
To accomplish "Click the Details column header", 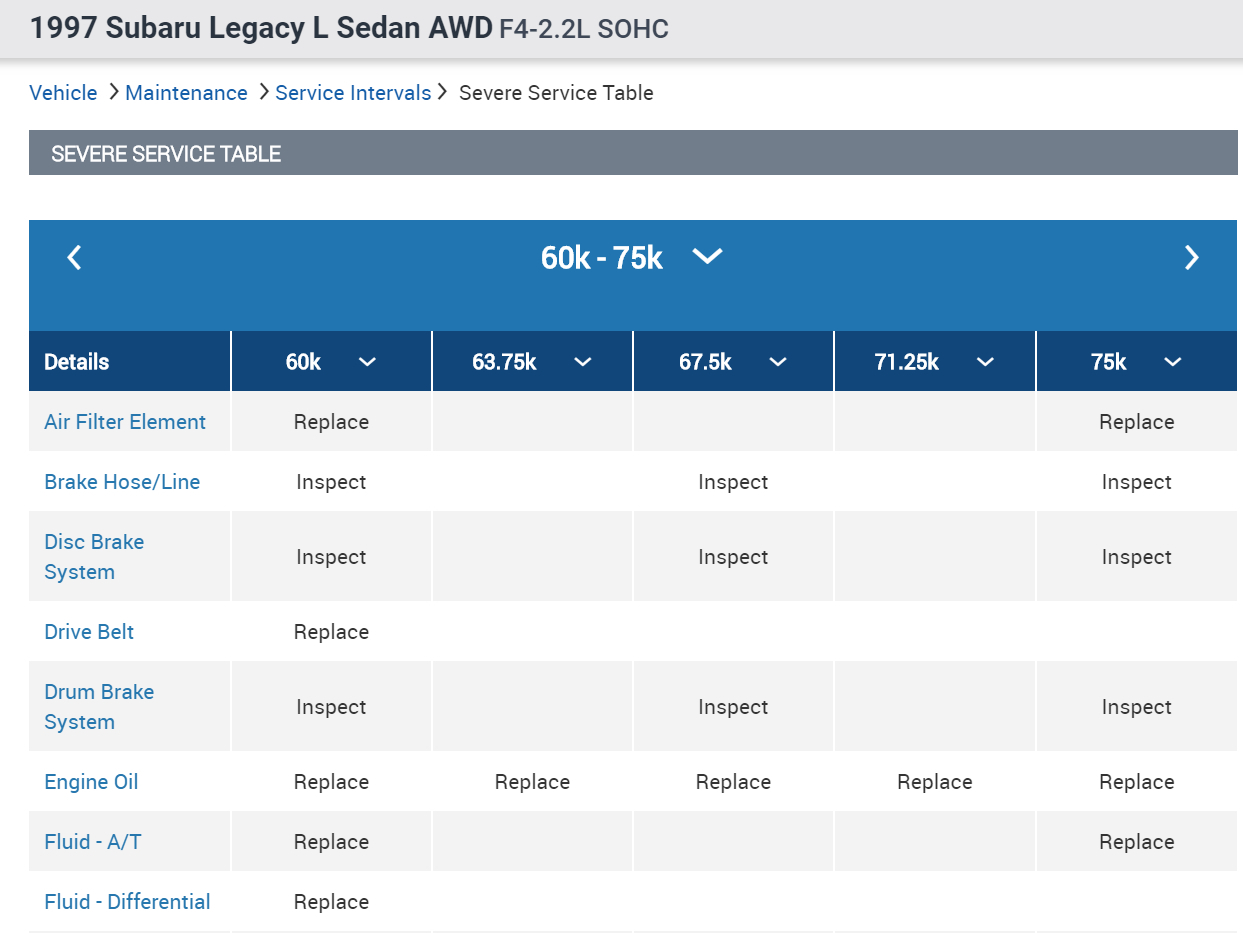I will click(77, 362).
